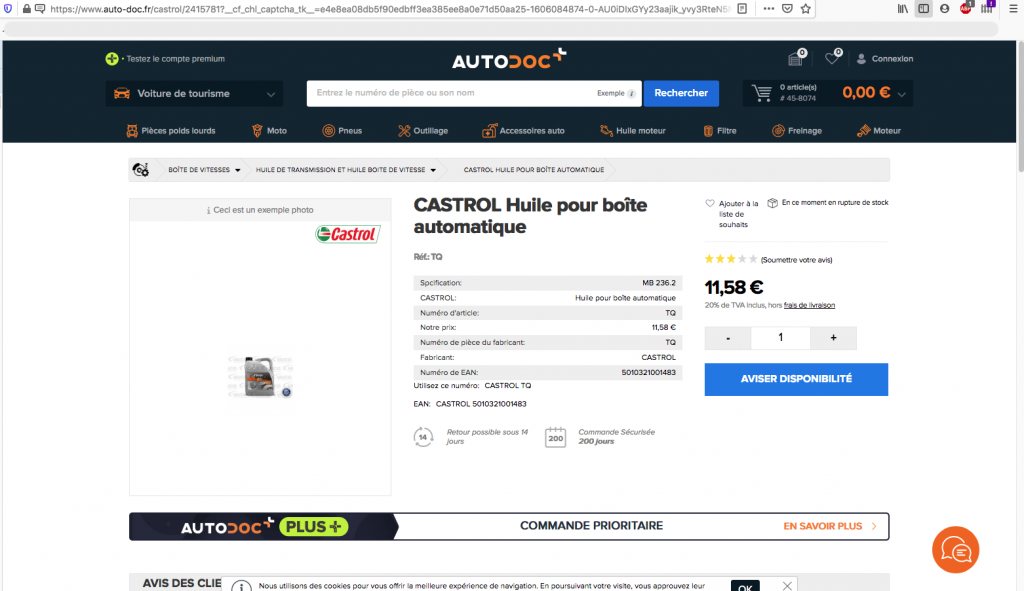Click the Pneus tire icon
The width and height of the screenshot is (1024, 591).
[328, 131]
